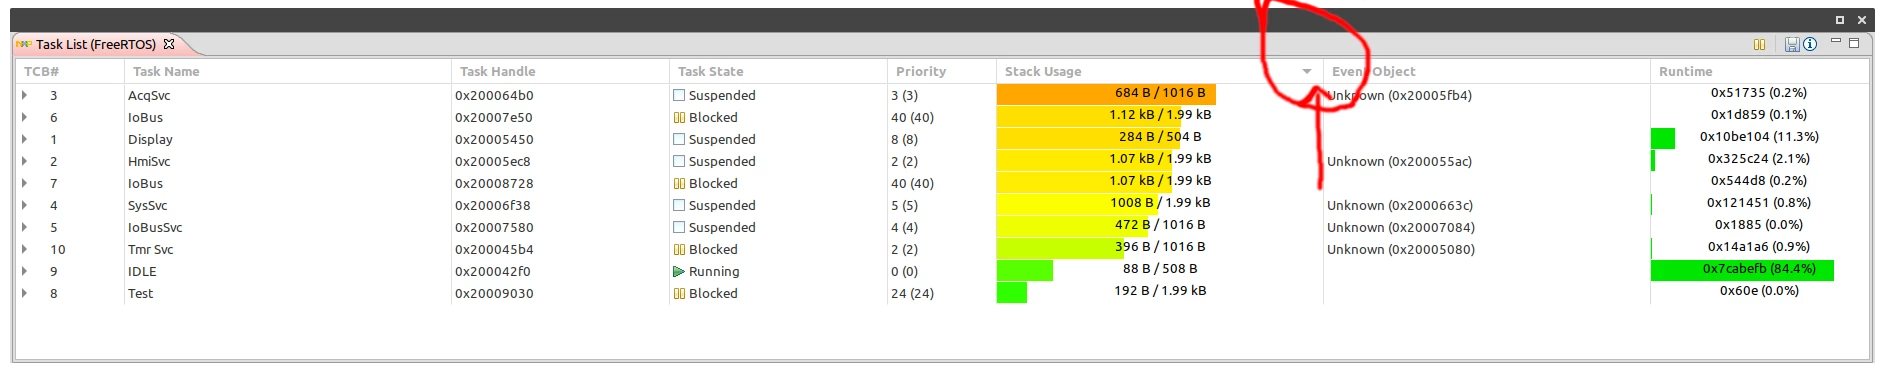Viewport: 1885px width, 373px height.
Task: Click event object Unknown (0x200055ac)
Action: 1399,161
